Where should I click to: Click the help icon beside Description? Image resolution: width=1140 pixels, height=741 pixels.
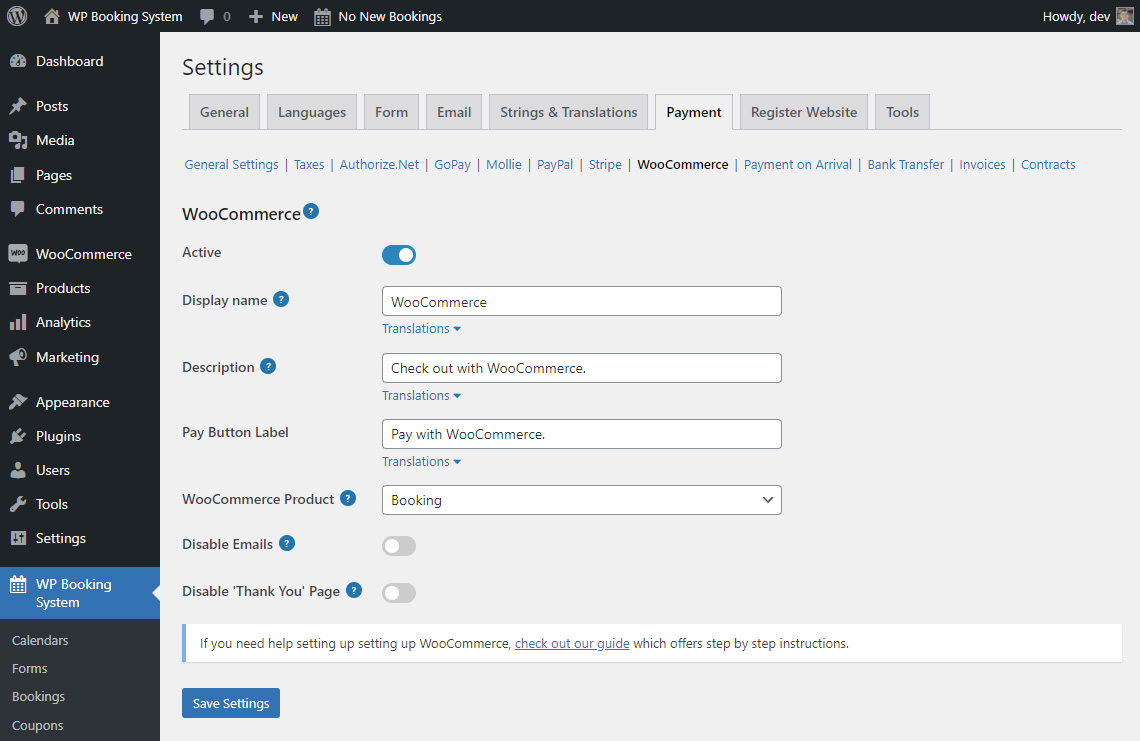click(268, 367)
